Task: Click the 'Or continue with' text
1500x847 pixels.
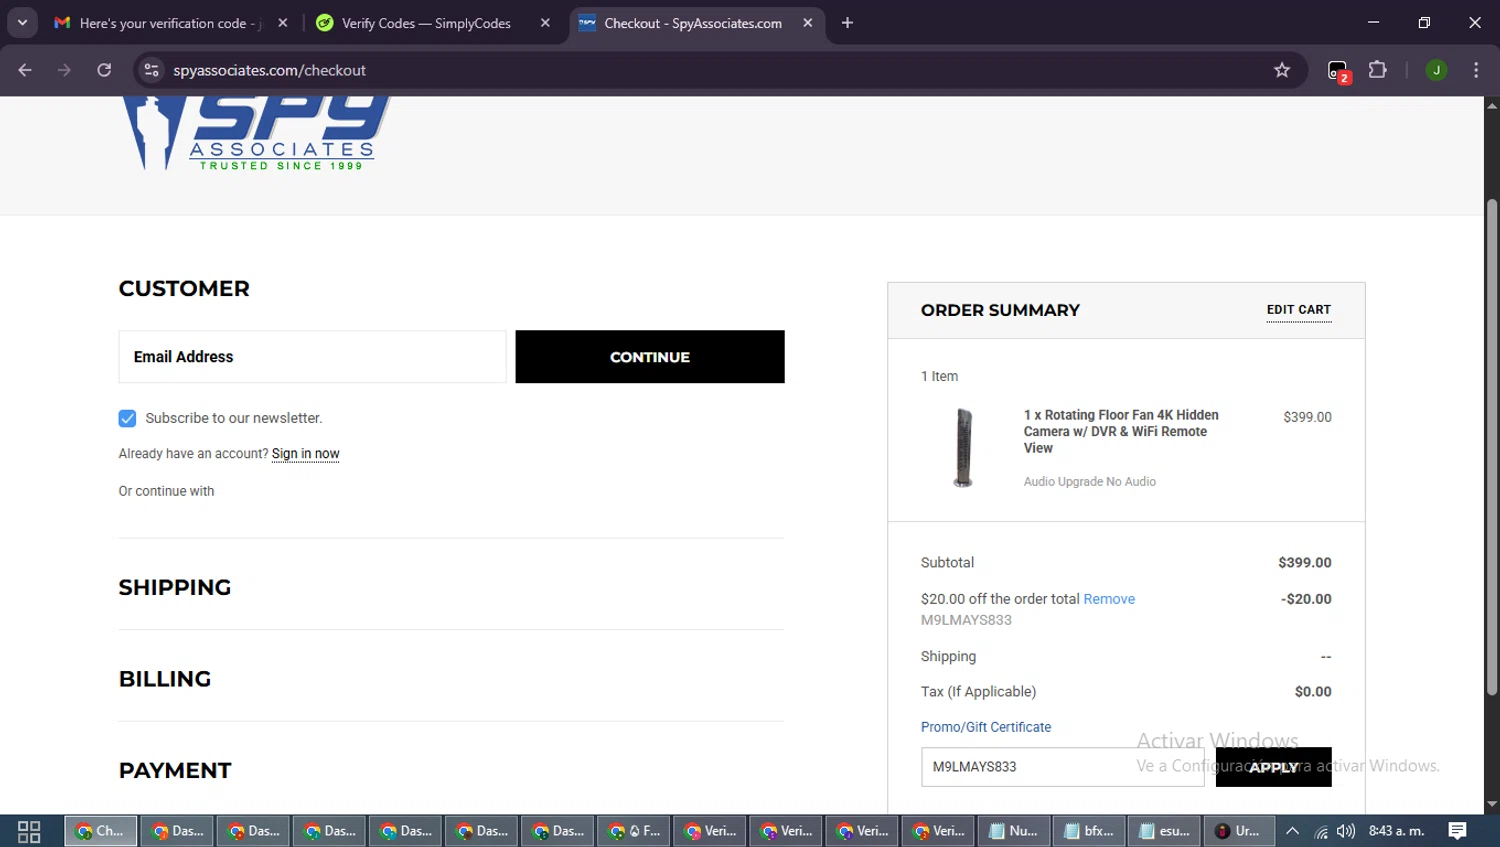Action: pyautogui.click(x=166, y=491)
